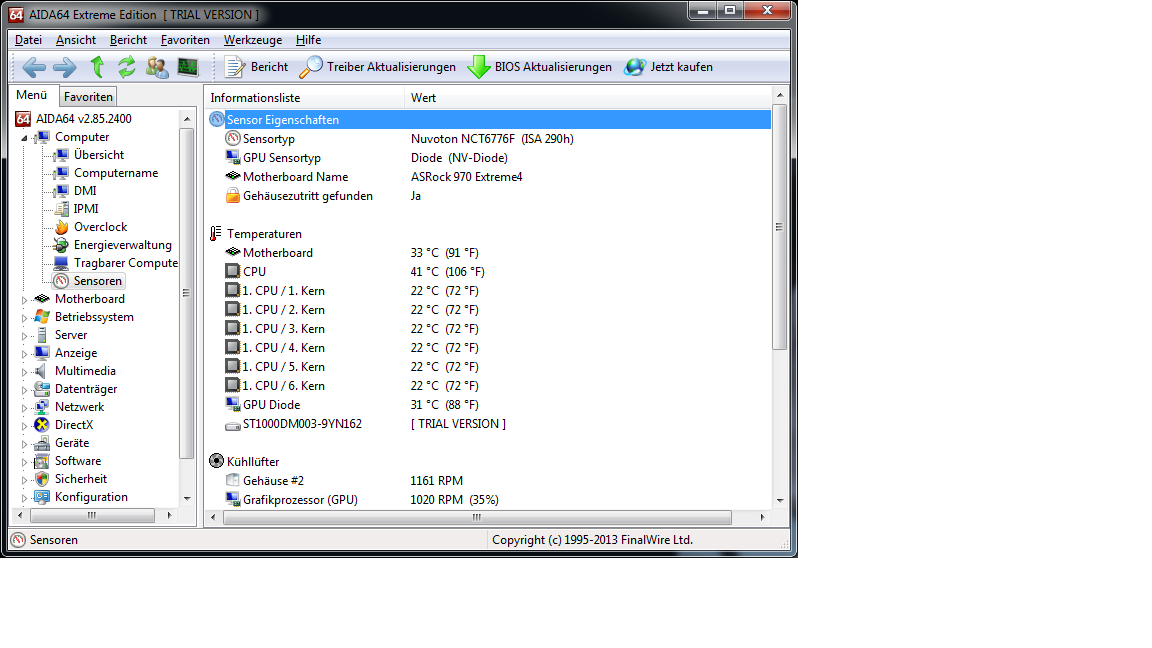Select the CPU 41 °C temperature row
The image size is (1152, 648).
(489, 272)
